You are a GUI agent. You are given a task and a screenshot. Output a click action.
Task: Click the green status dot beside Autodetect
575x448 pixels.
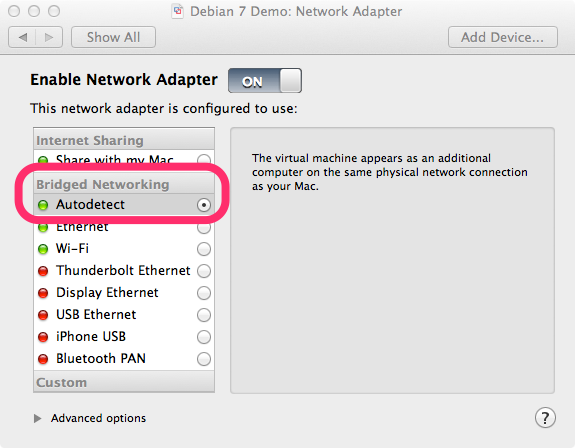[x=43, y=205]
